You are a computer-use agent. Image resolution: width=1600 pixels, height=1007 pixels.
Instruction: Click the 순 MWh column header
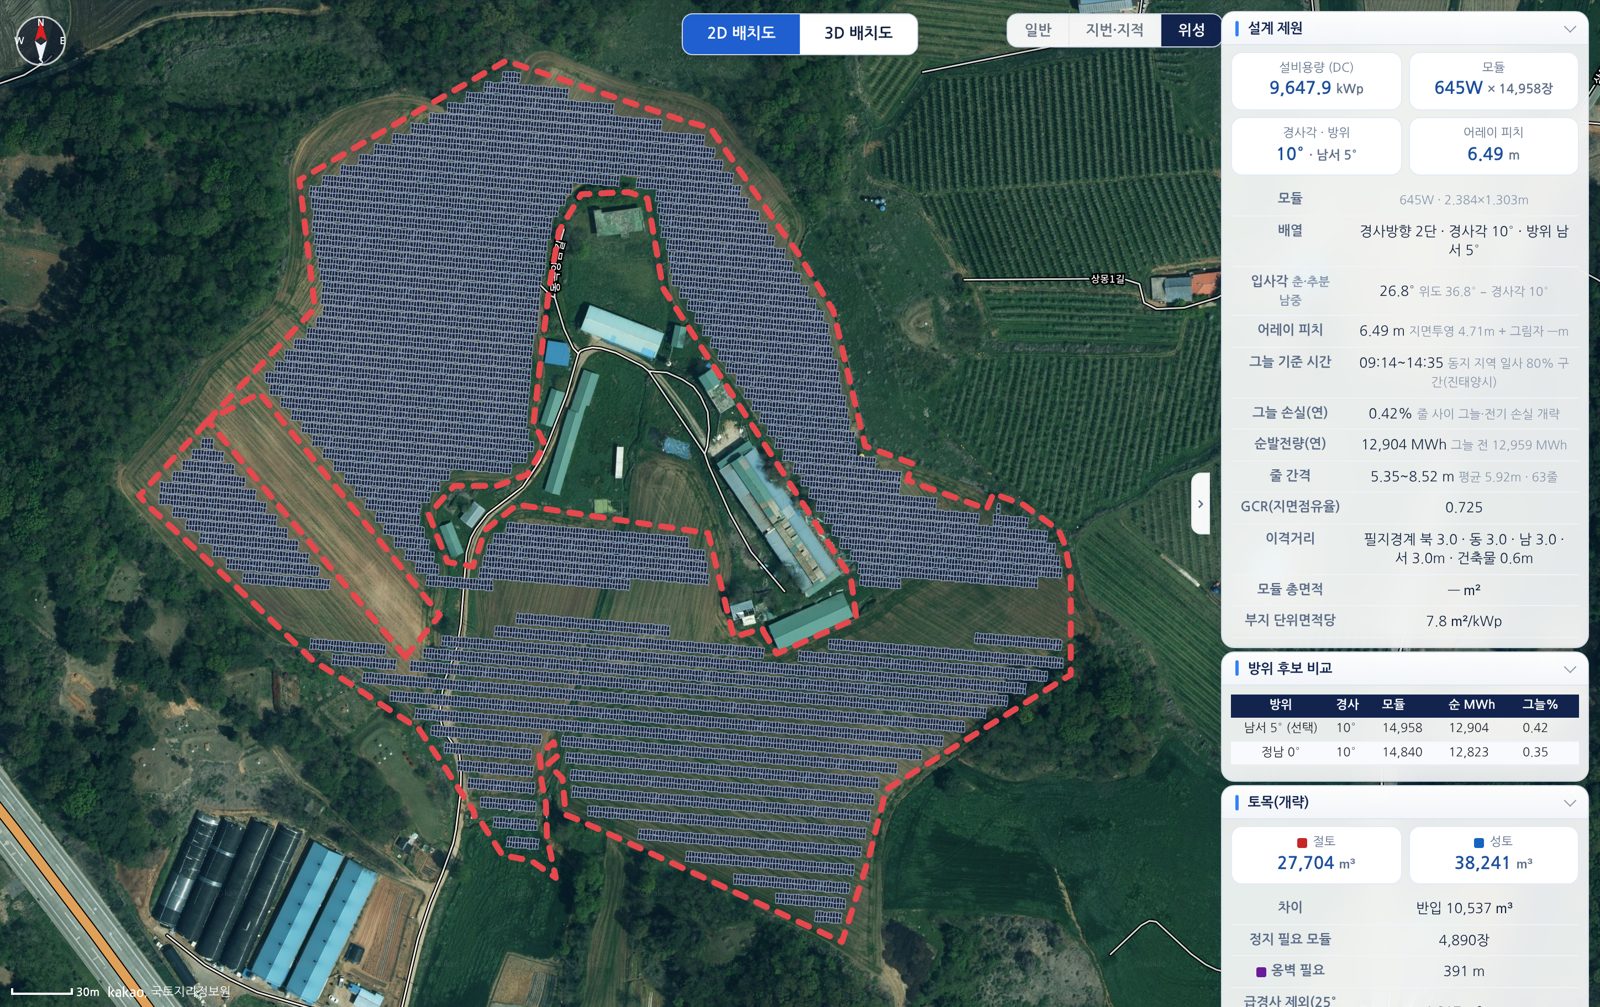(x=1471, y=705)
